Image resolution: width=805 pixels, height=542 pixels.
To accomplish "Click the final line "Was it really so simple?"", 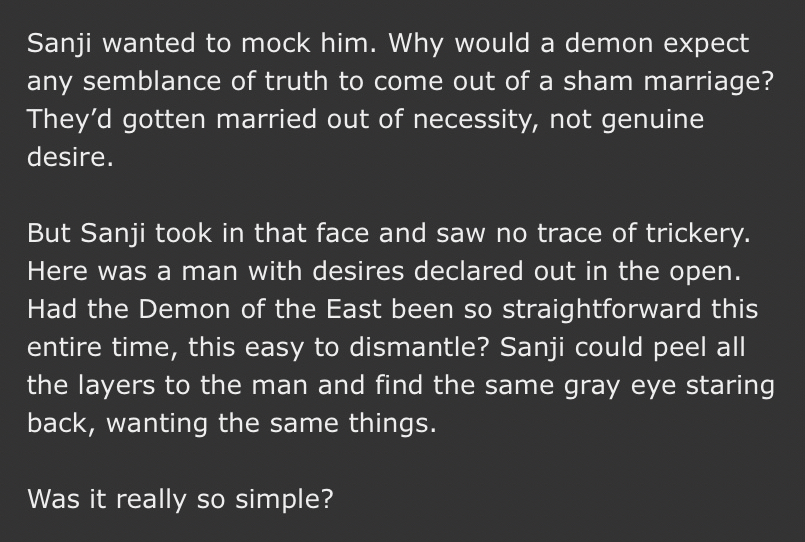I will 180,498.
